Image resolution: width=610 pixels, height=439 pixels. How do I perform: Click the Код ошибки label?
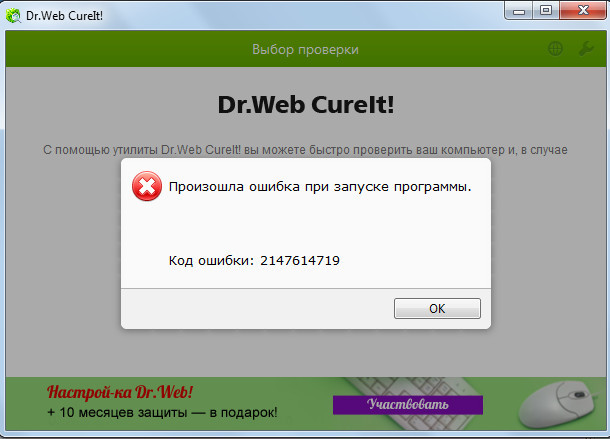pyautogui.click(x=212, y=261)
